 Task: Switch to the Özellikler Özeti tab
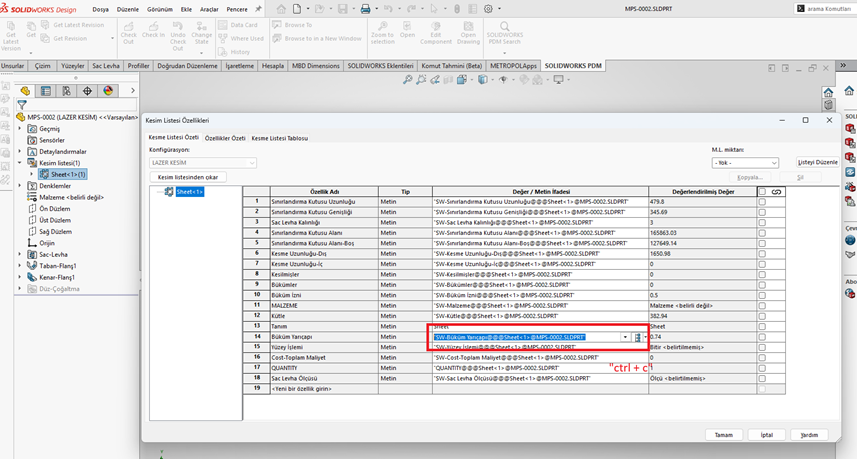(x=225, y=137)
